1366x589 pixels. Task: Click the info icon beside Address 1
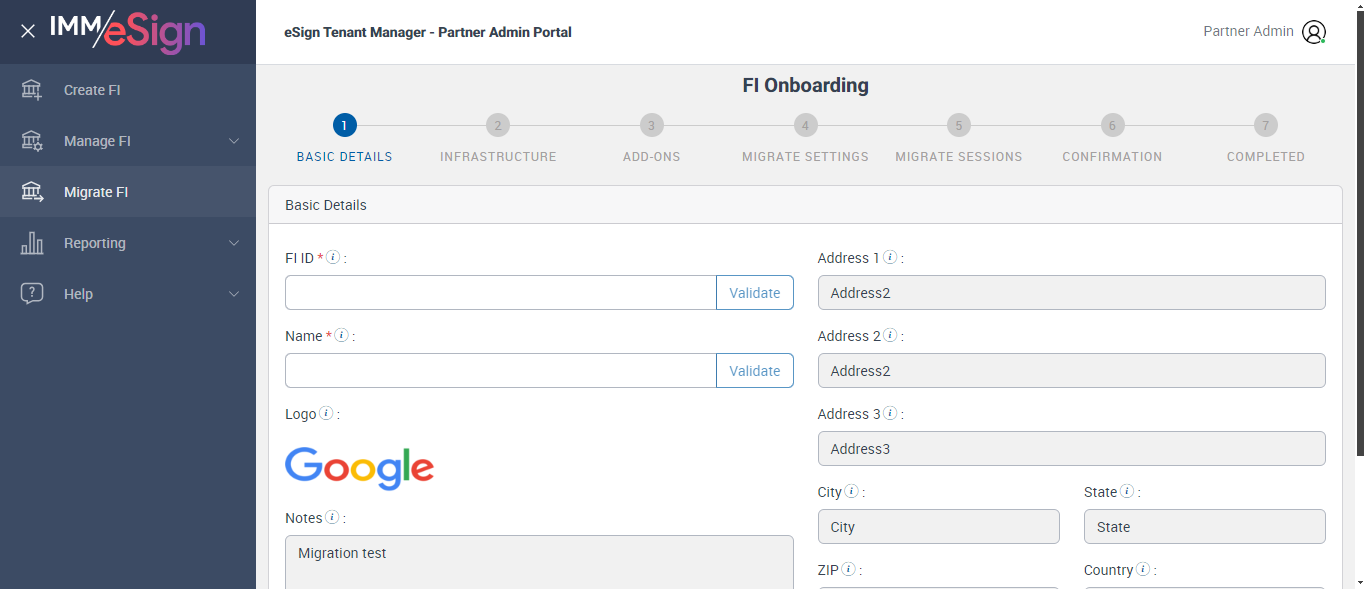pos(890,258)
